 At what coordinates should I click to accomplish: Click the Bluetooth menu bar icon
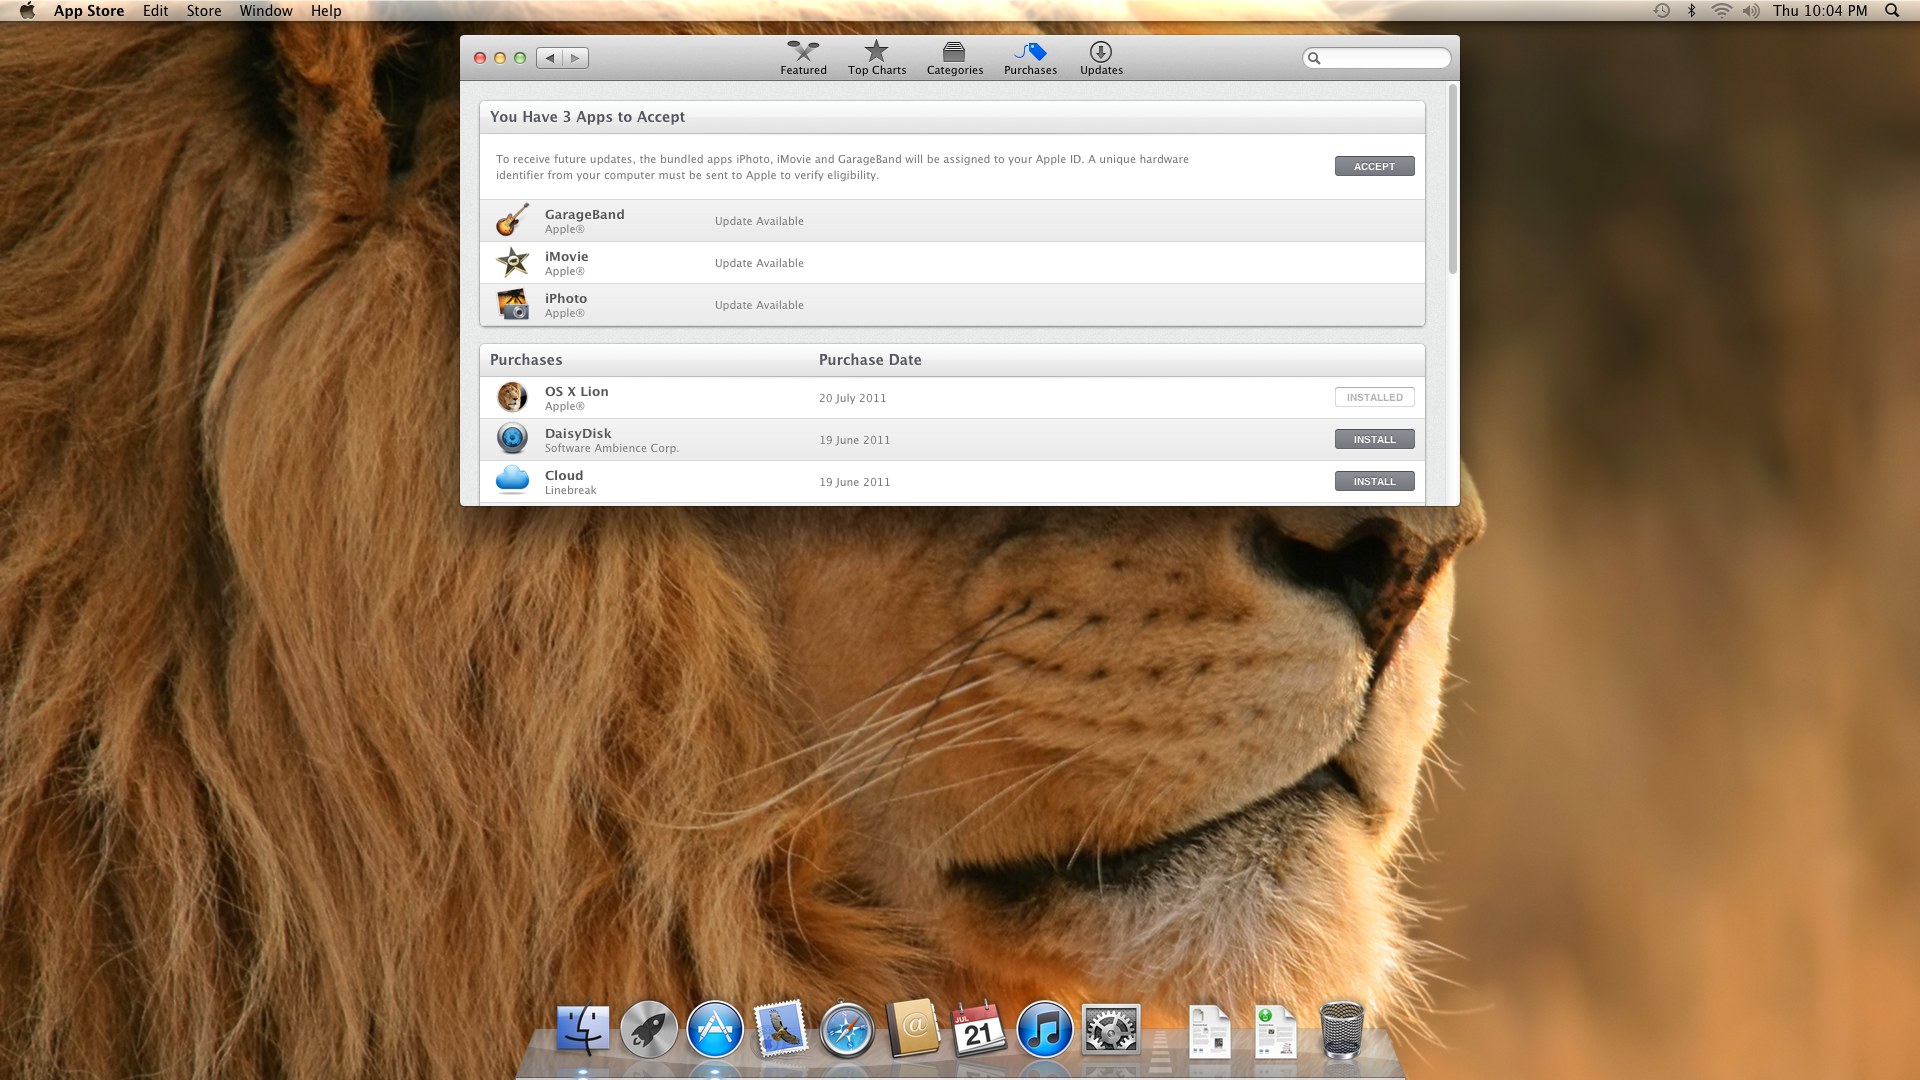pyautogui.click(x=1691, y=11)
